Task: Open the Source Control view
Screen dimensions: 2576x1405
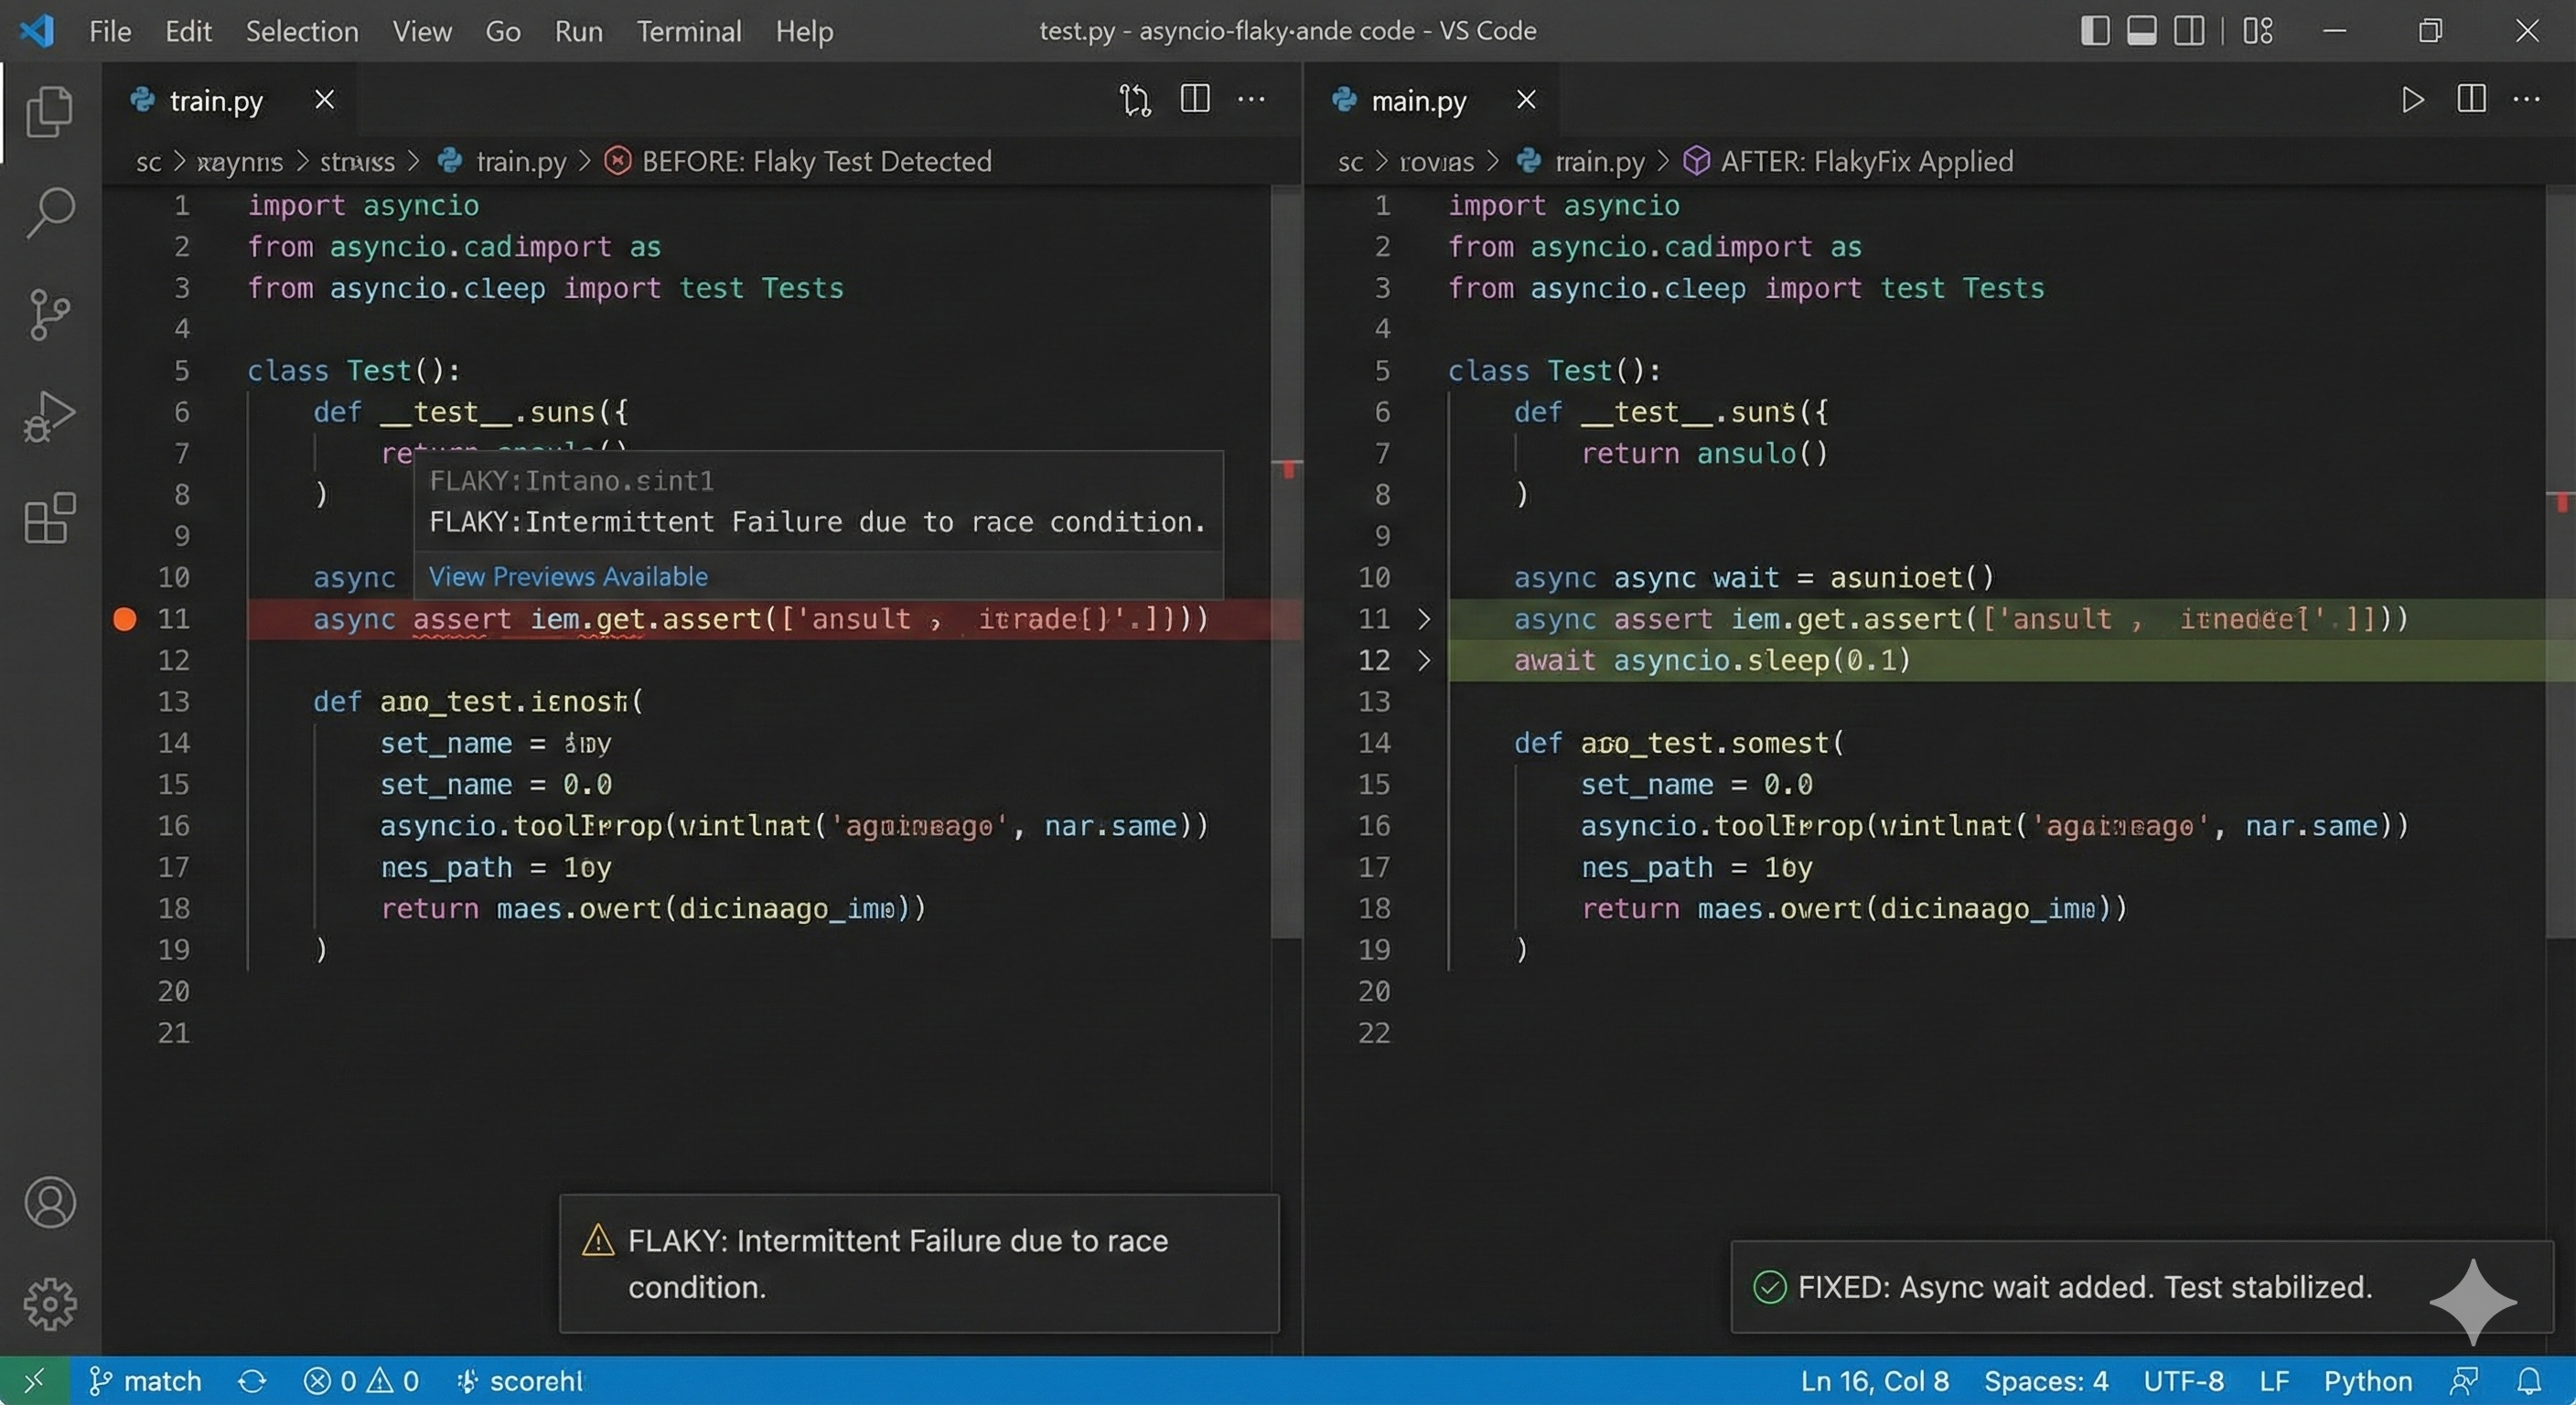Action: 49,315
